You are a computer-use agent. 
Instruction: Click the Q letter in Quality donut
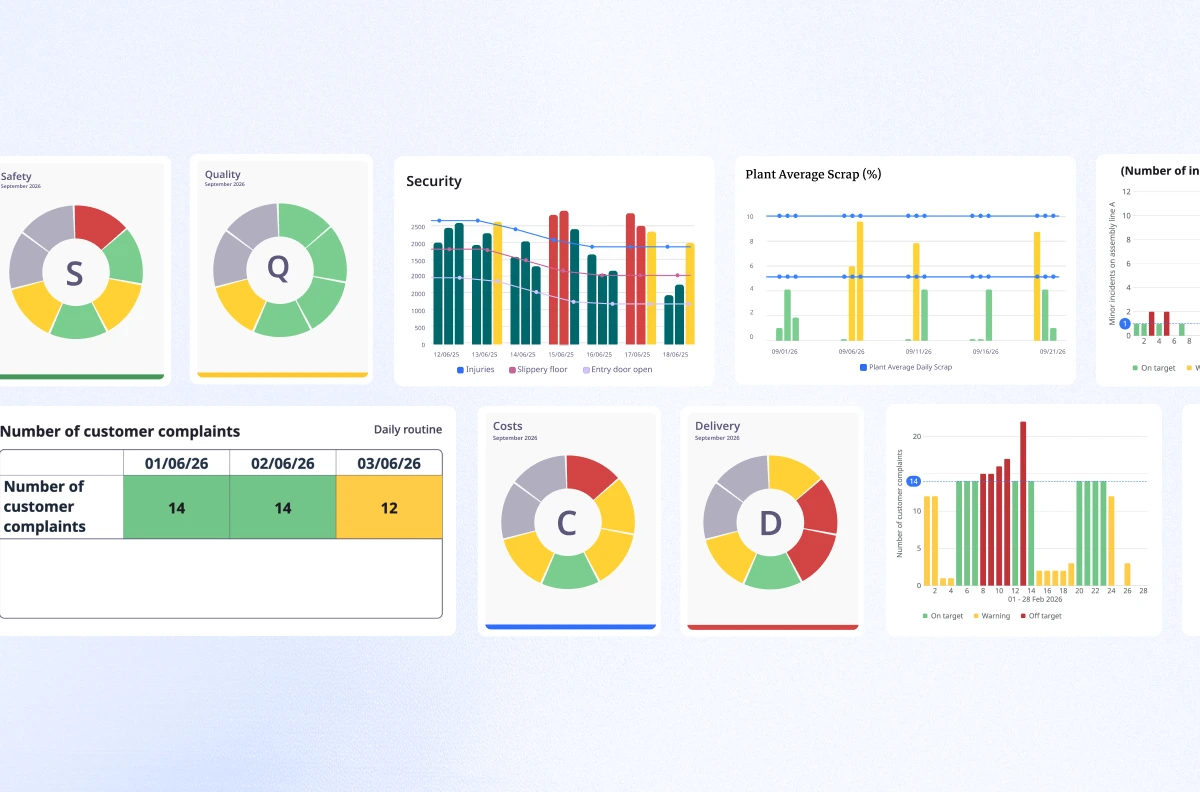pyautogui.click(x=278, y=267)
